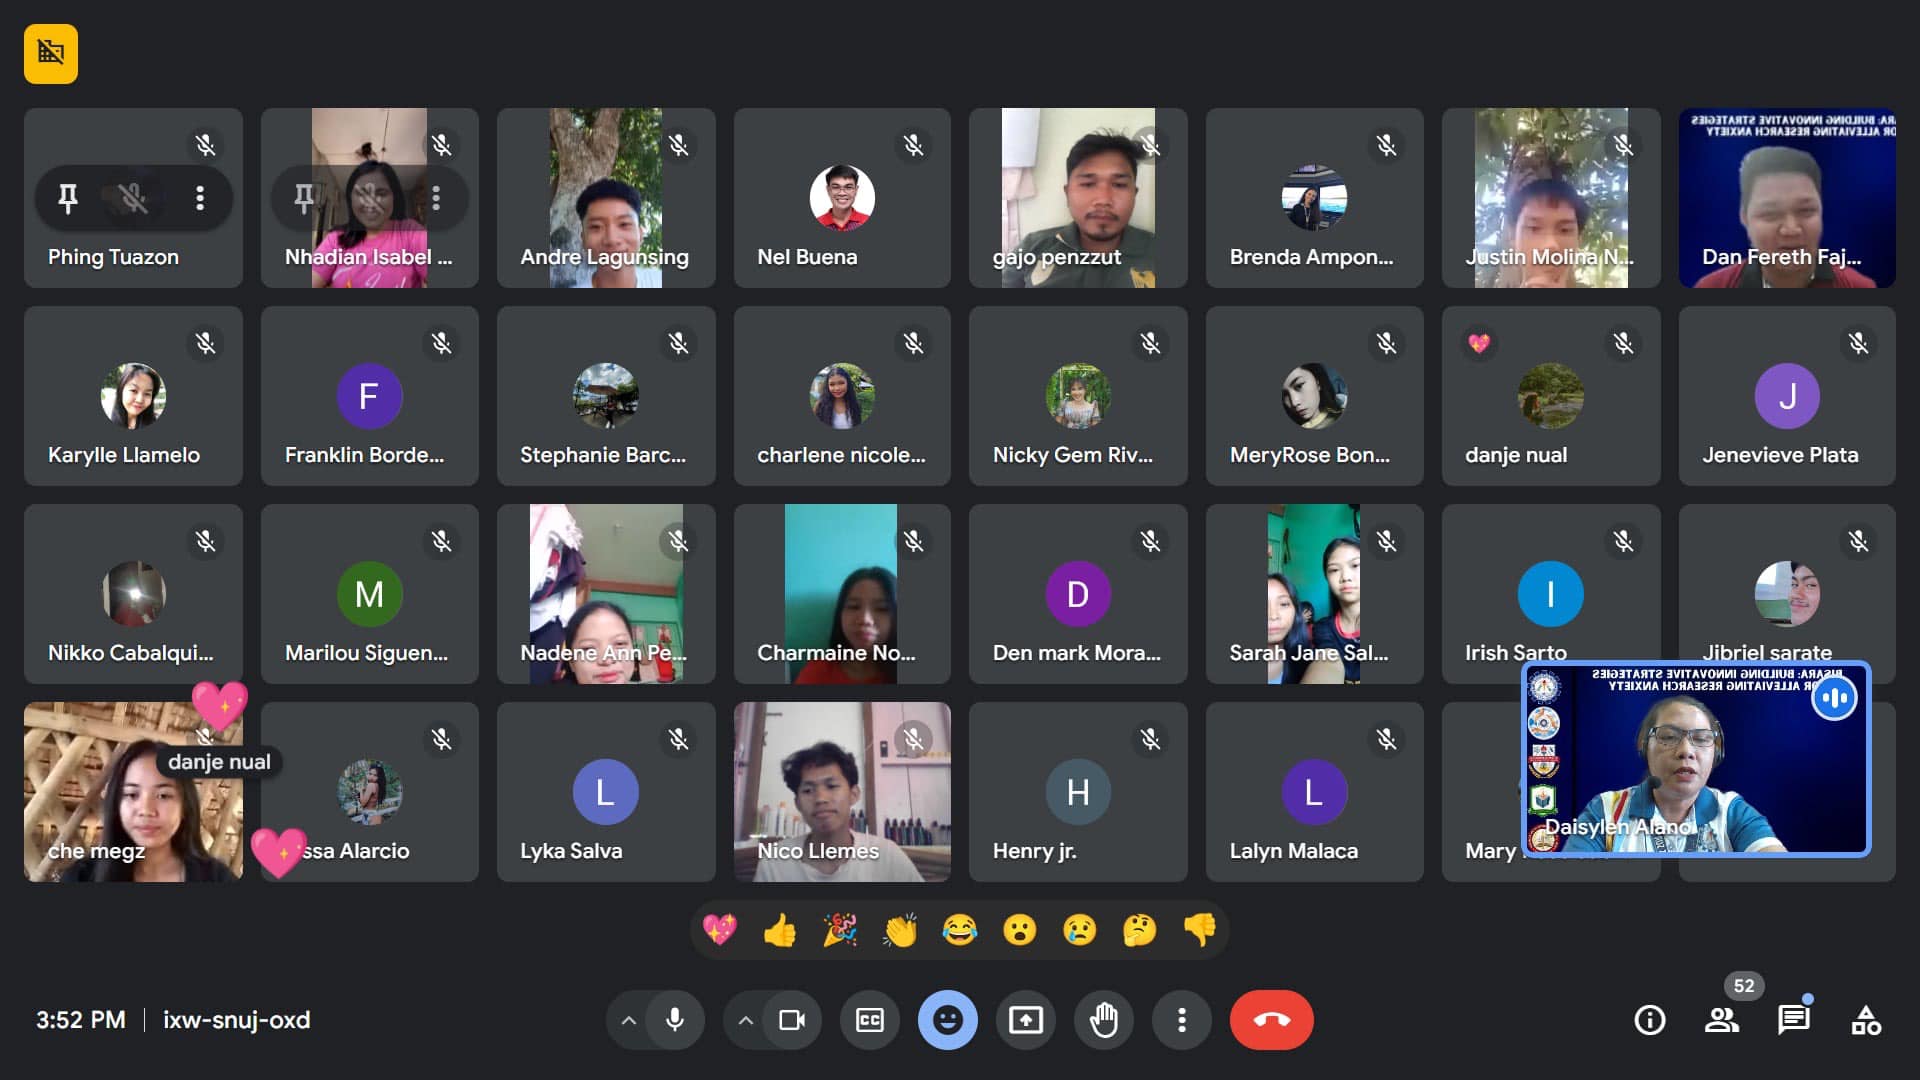The width and height of the screenshot is (1920, 1080).
Task: Open meeting details info icon
Action: pos(1649,1020)
